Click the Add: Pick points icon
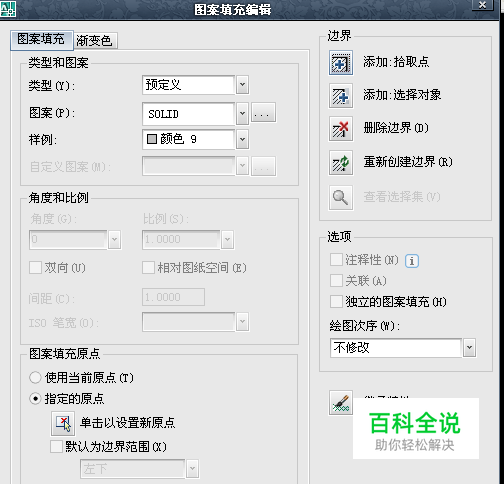Viewport: 504px width, 484px height. tap(341, 62)
